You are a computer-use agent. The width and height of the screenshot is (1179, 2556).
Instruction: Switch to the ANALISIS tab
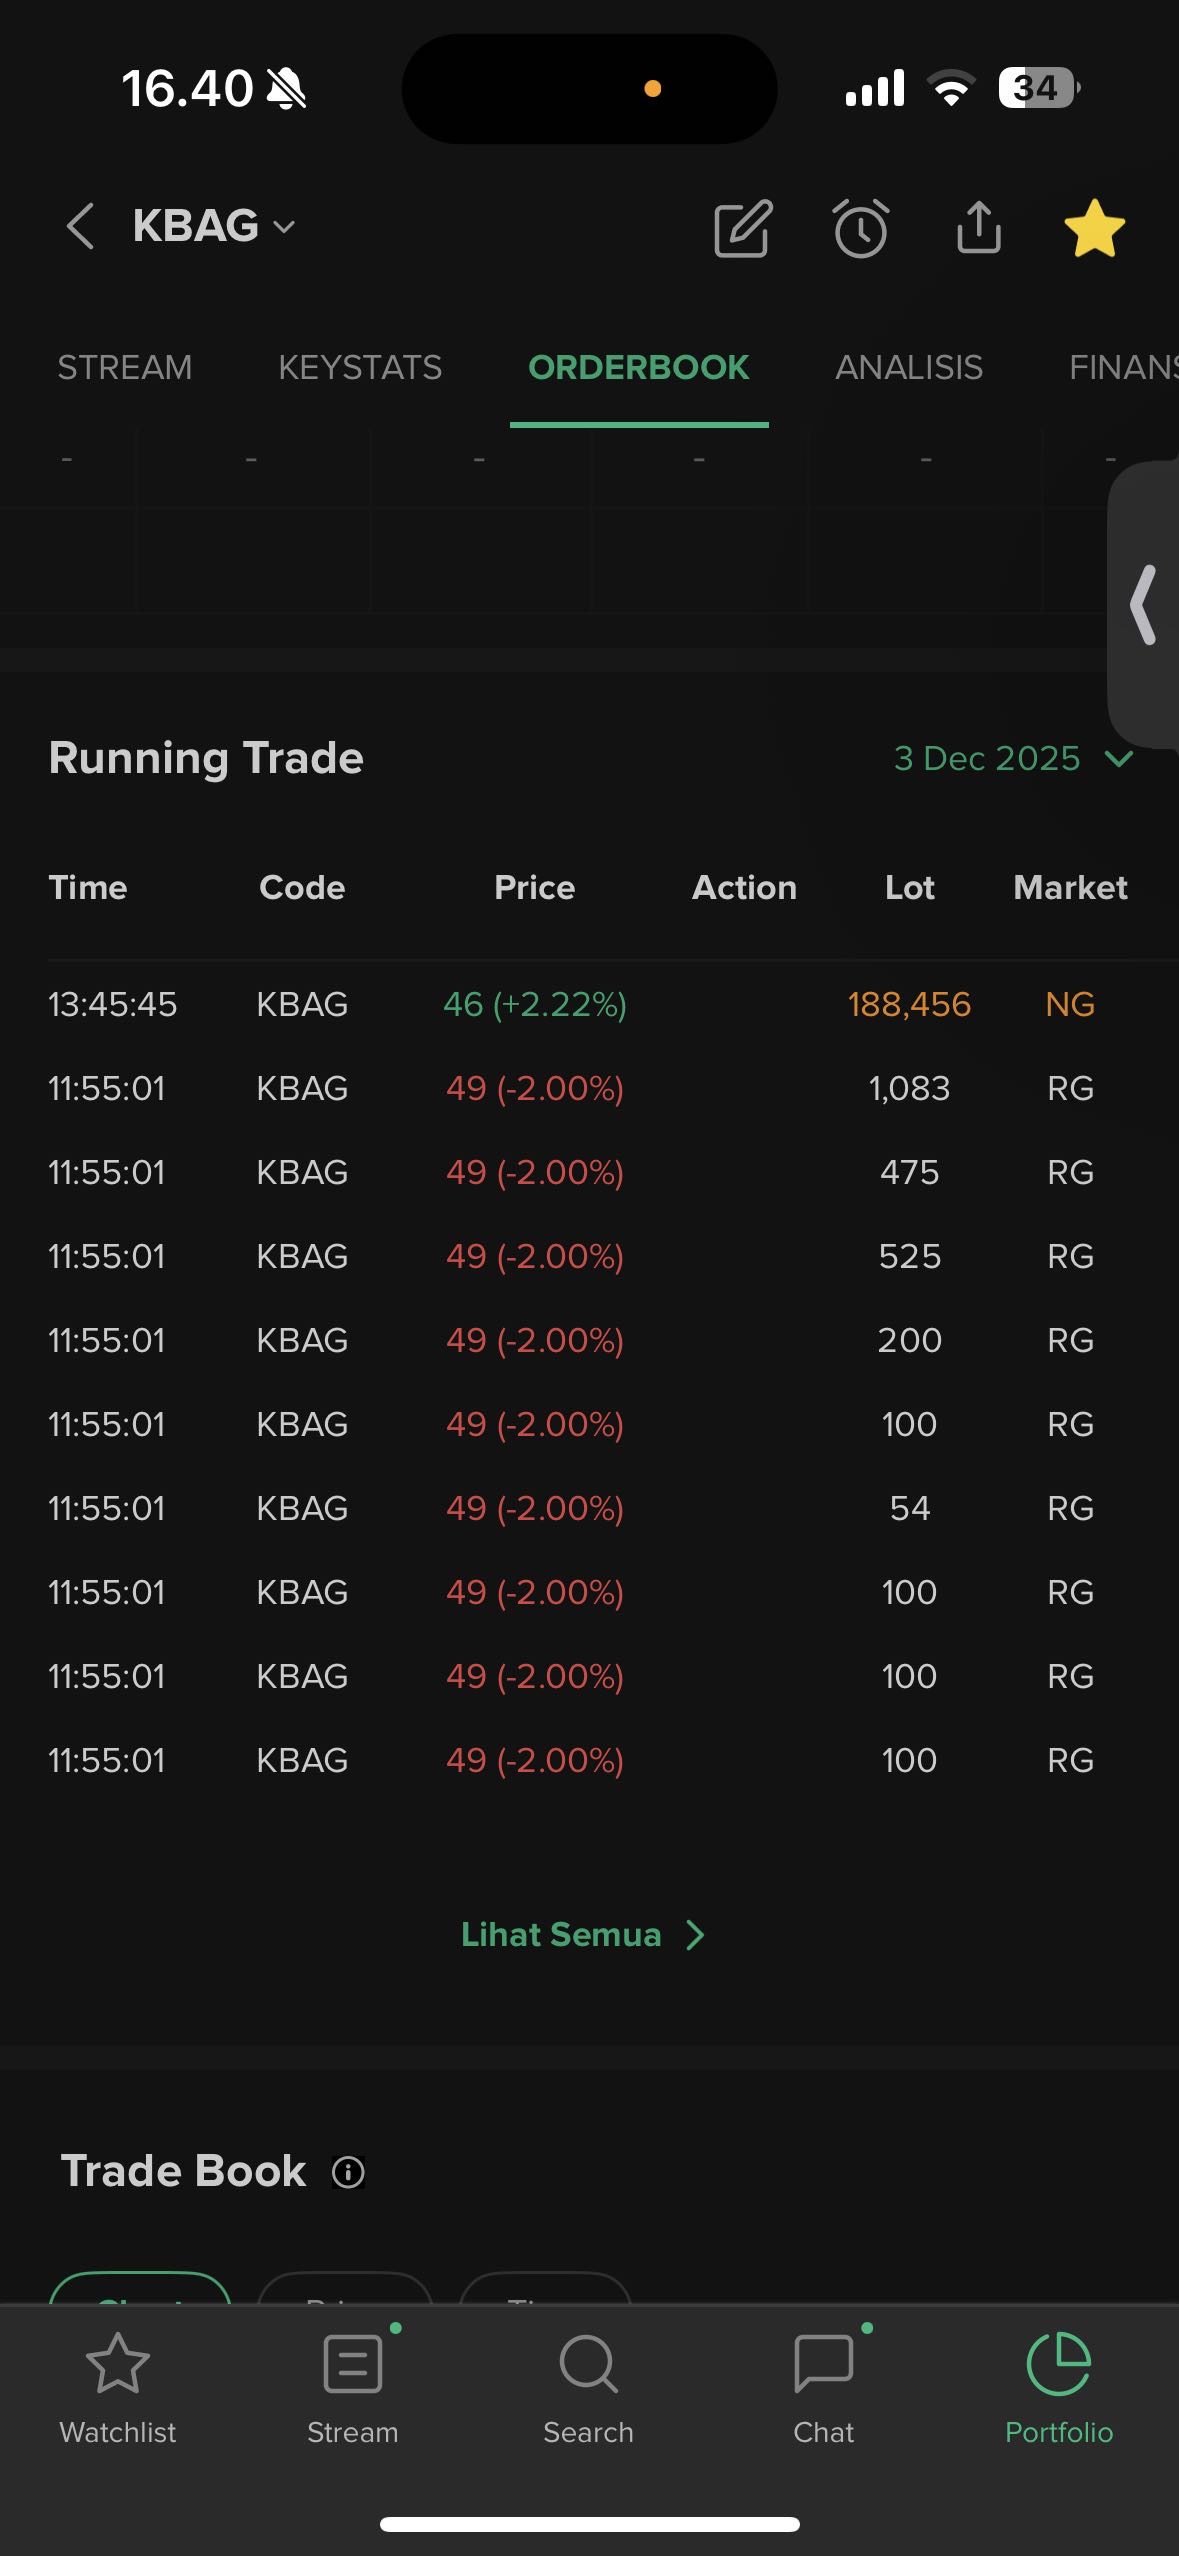pyautogui.click(x=908, y=367)
